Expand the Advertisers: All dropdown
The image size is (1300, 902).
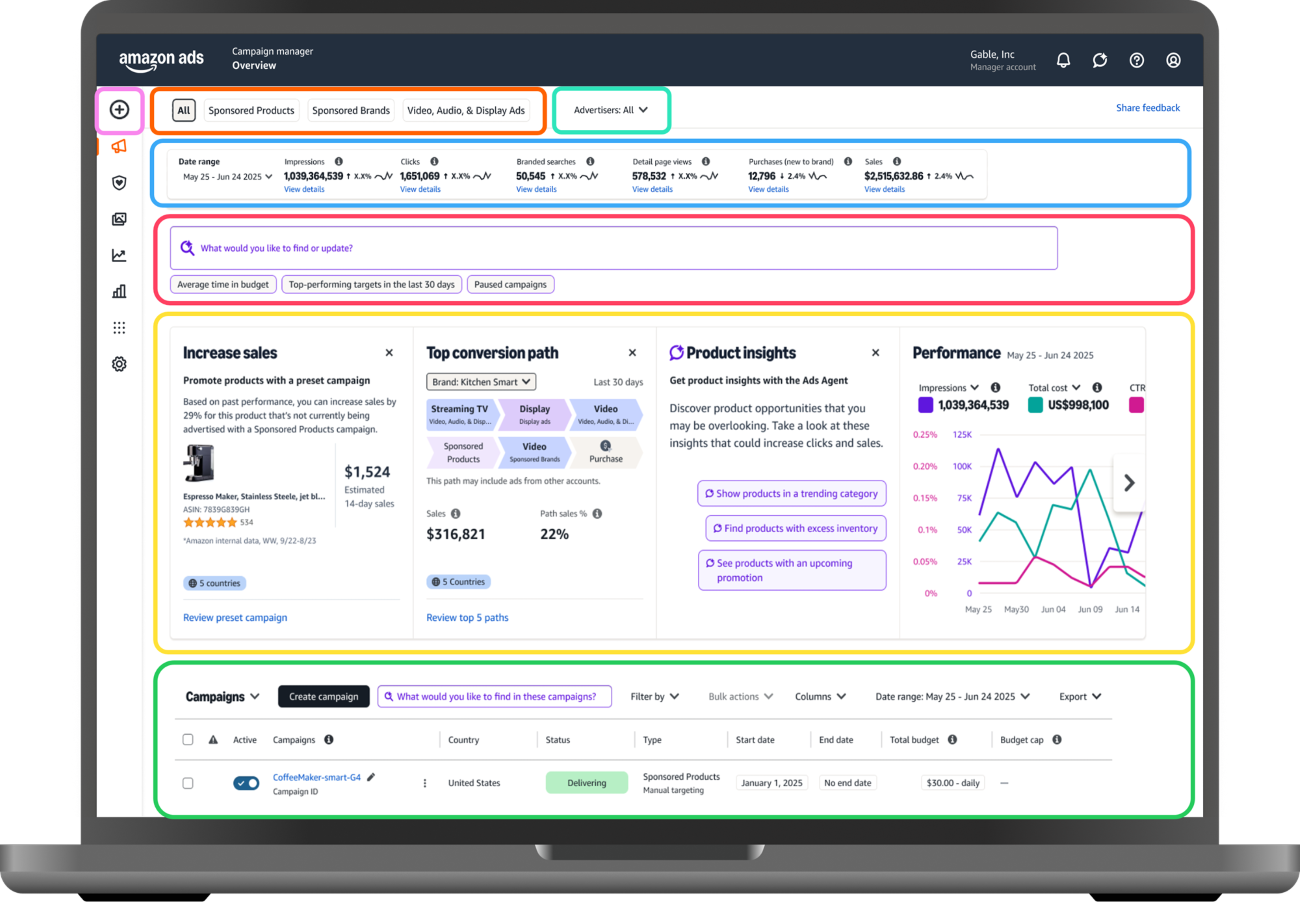(x=611, y=111)
